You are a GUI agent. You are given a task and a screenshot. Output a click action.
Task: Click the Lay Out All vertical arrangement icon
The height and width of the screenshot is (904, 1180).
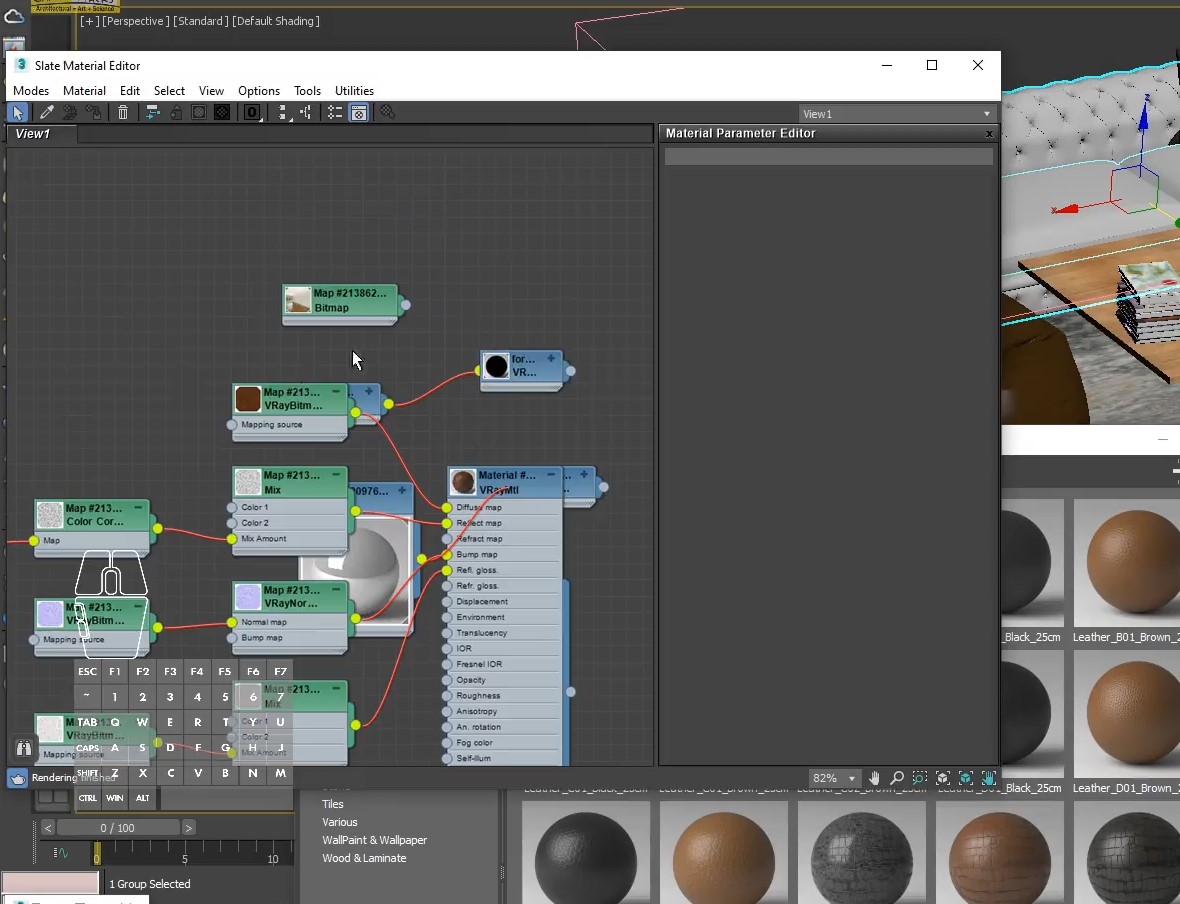281,112
